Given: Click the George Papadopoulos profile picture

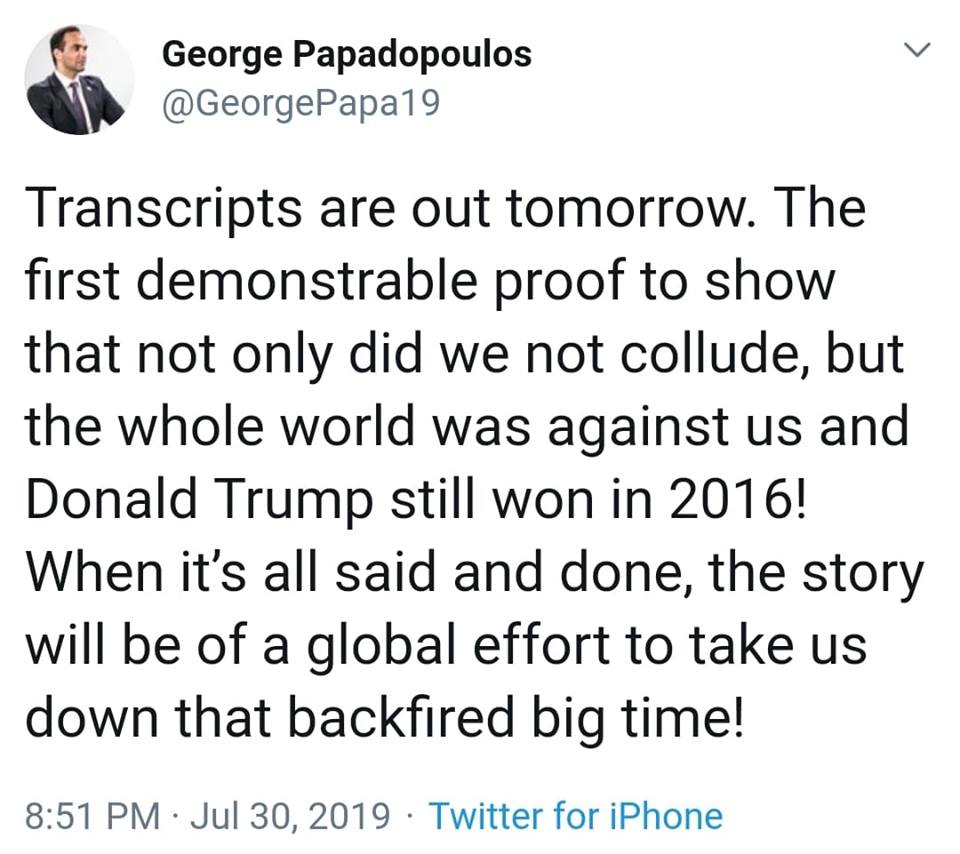Looking at the screenshot, I should [x=79, y=80].
